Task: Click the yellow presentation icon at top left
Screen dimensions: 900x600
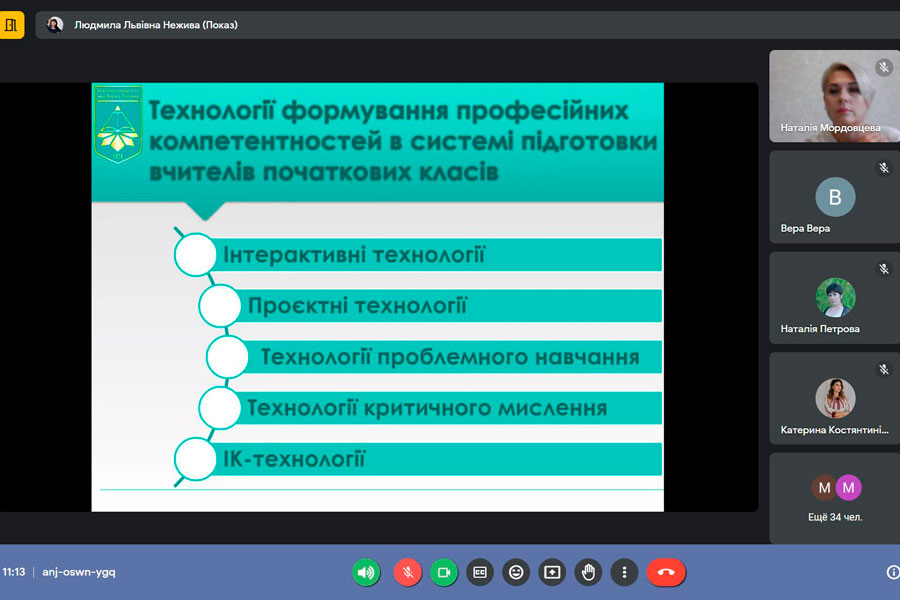Action: pyautogui.click(x=11, y=25)
